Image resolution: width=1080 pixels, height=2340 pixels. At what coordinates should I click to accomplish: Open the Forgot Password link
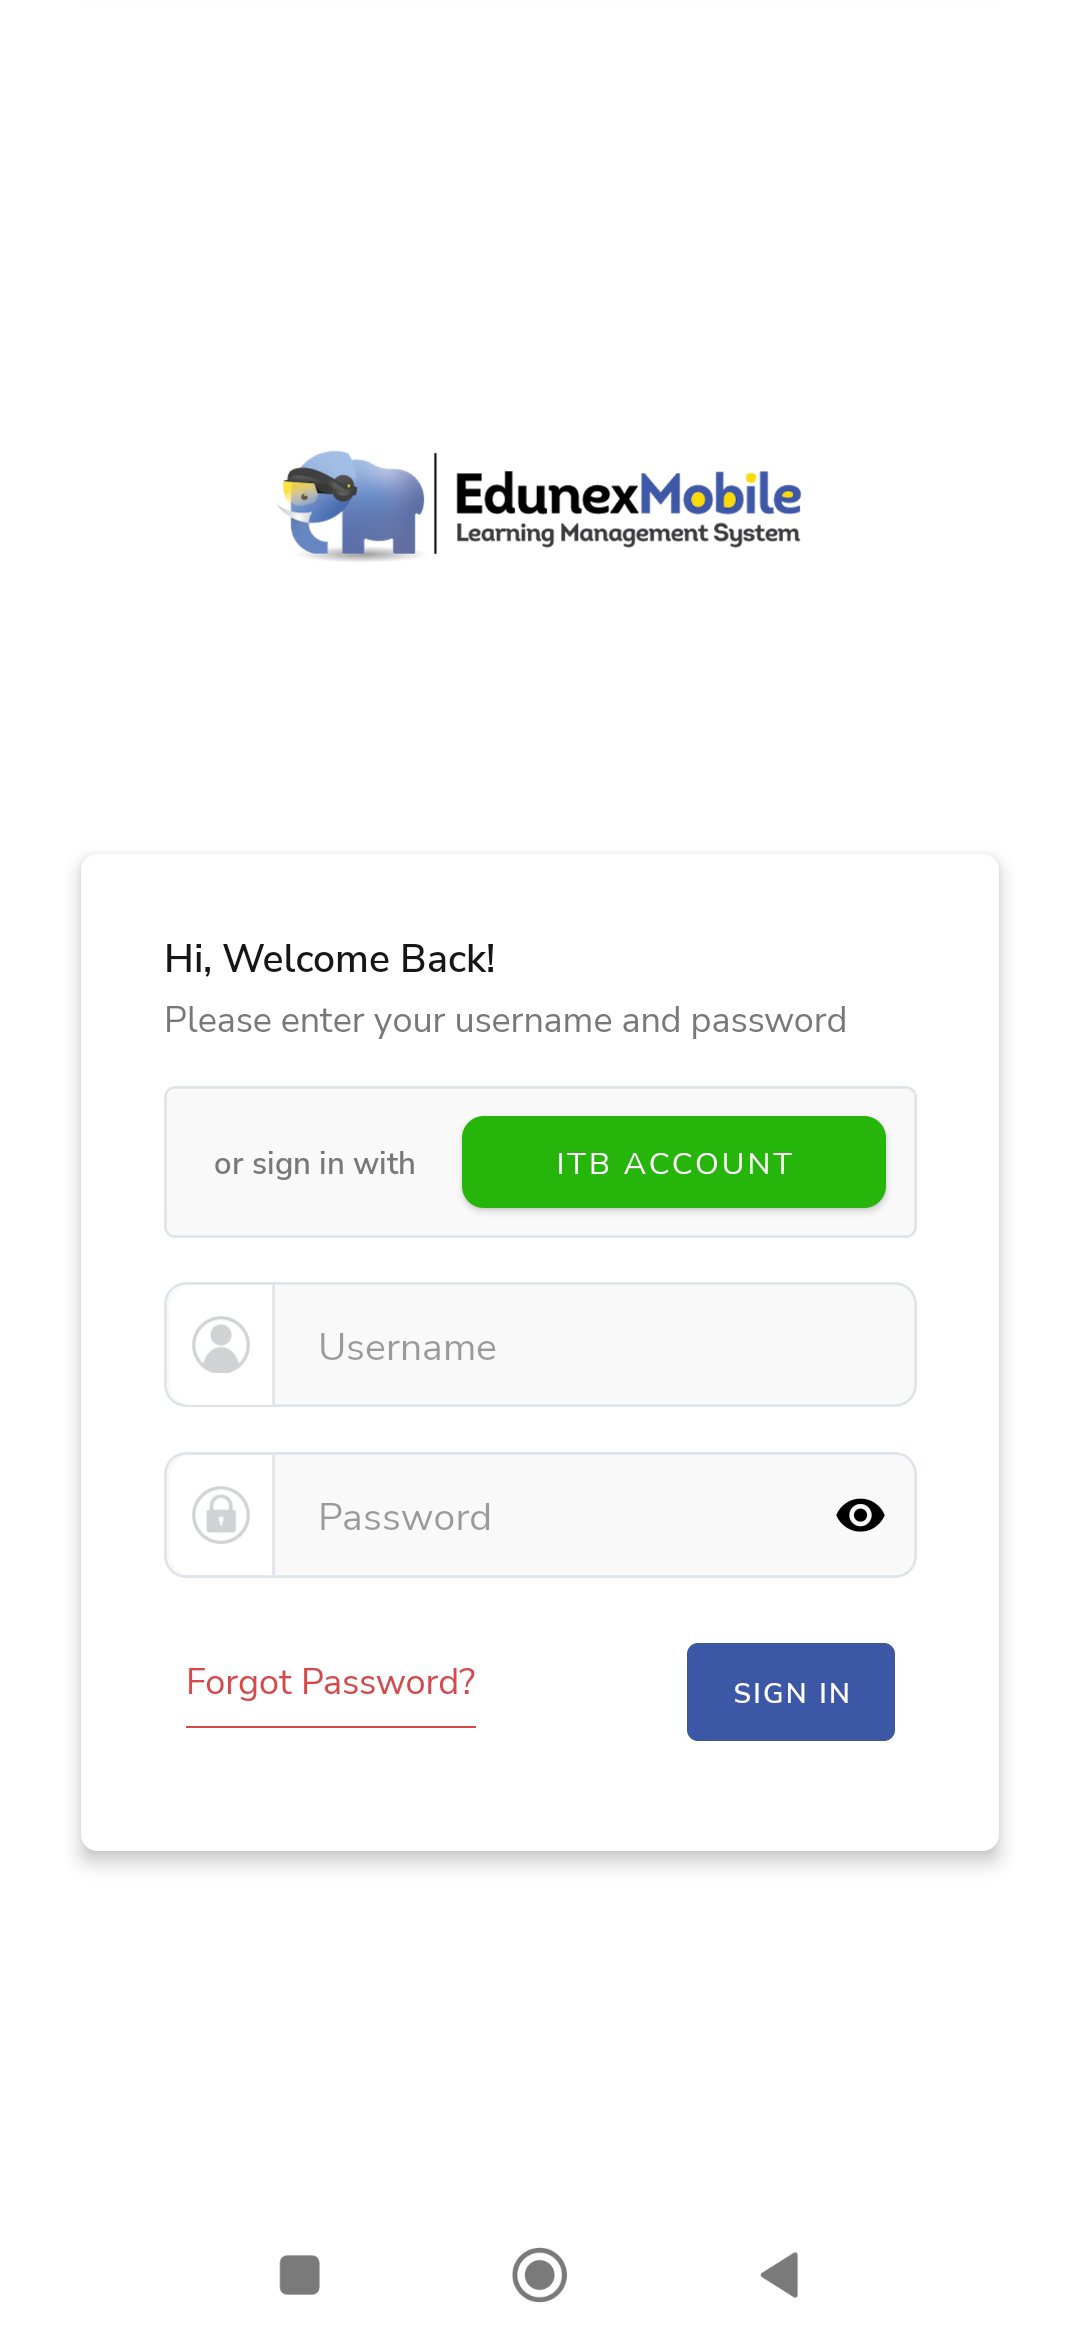click(x=331, y=1681)
